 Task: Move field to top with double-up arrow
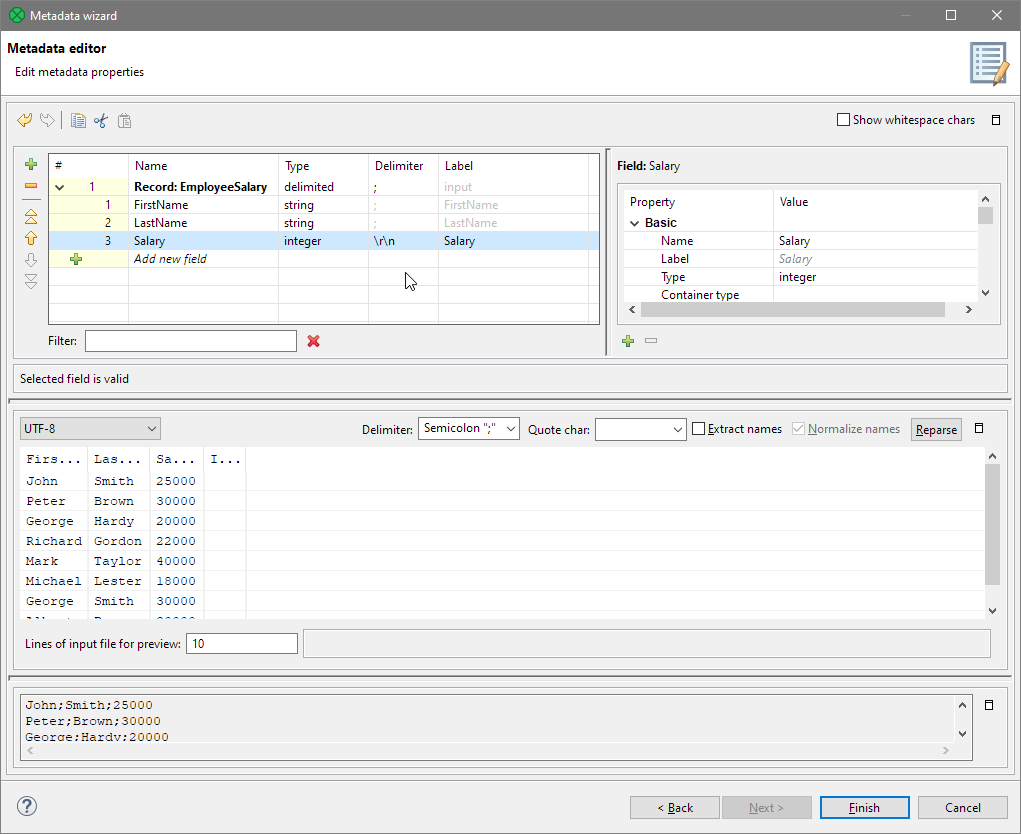[x=31, y=215]
